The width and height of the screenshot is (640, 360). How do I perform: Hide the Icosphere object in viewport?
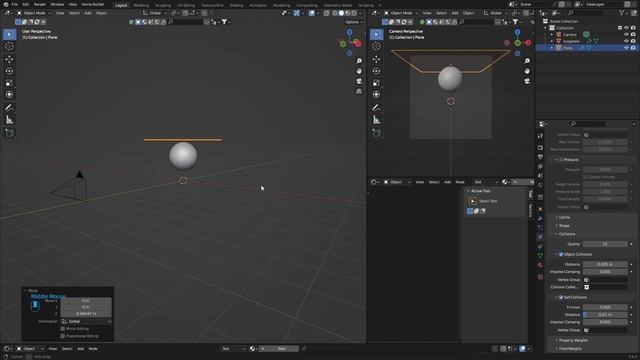[626, 41]
